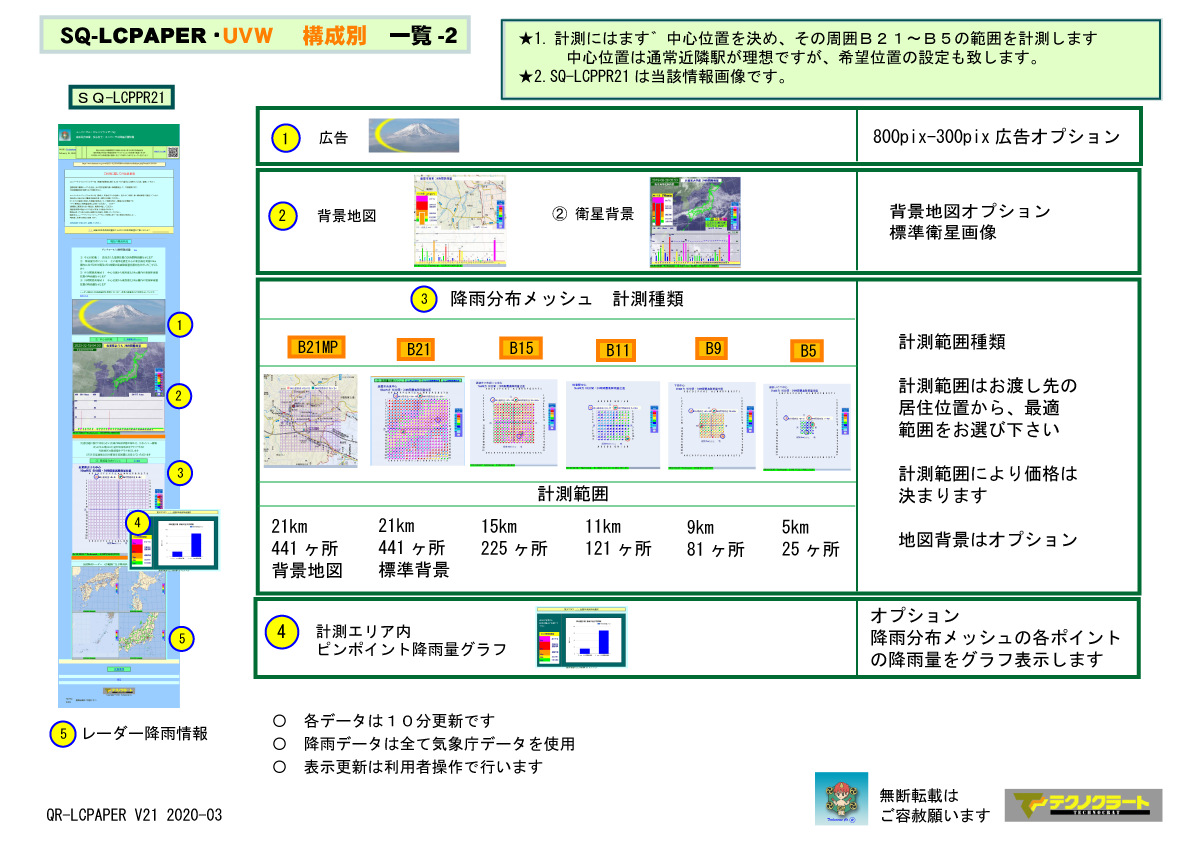The width and height of the screenshot is (1191, 842).
Task: Pick the B5 orange range label
Action: (x=807, y=350)
